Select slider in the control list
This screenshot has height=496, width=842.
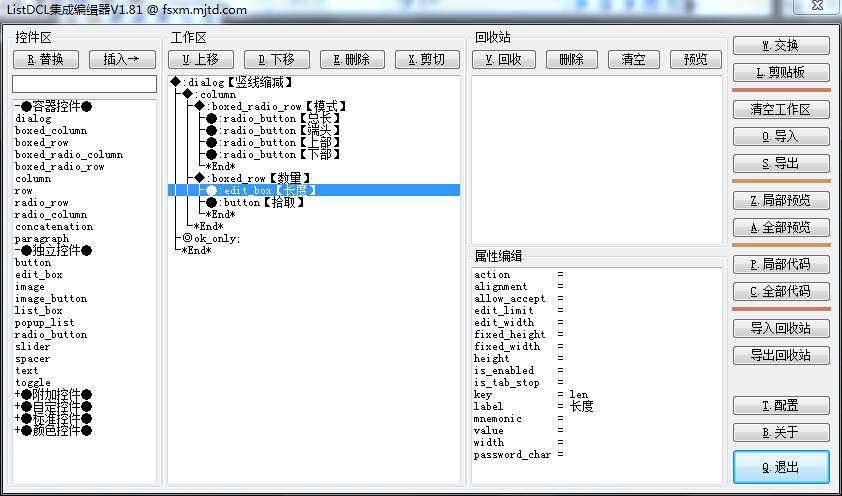point(33,346)
